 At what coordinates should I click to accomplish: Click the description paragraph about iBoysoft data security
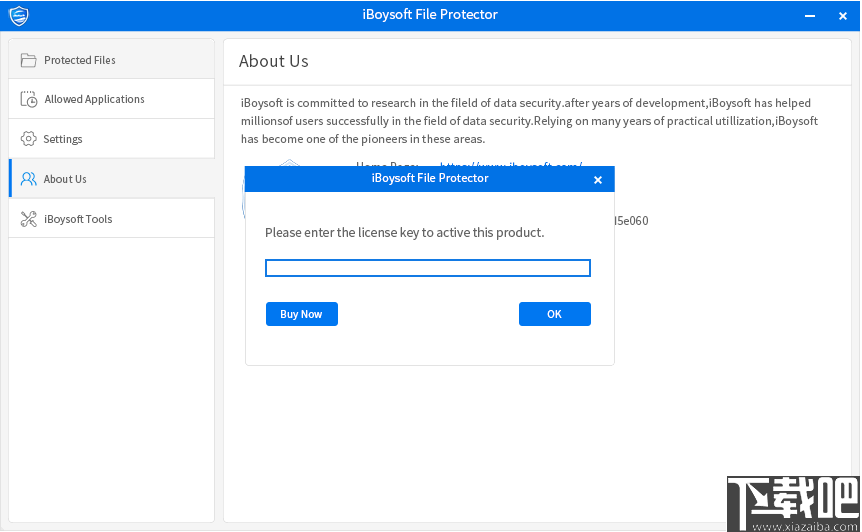529,121
